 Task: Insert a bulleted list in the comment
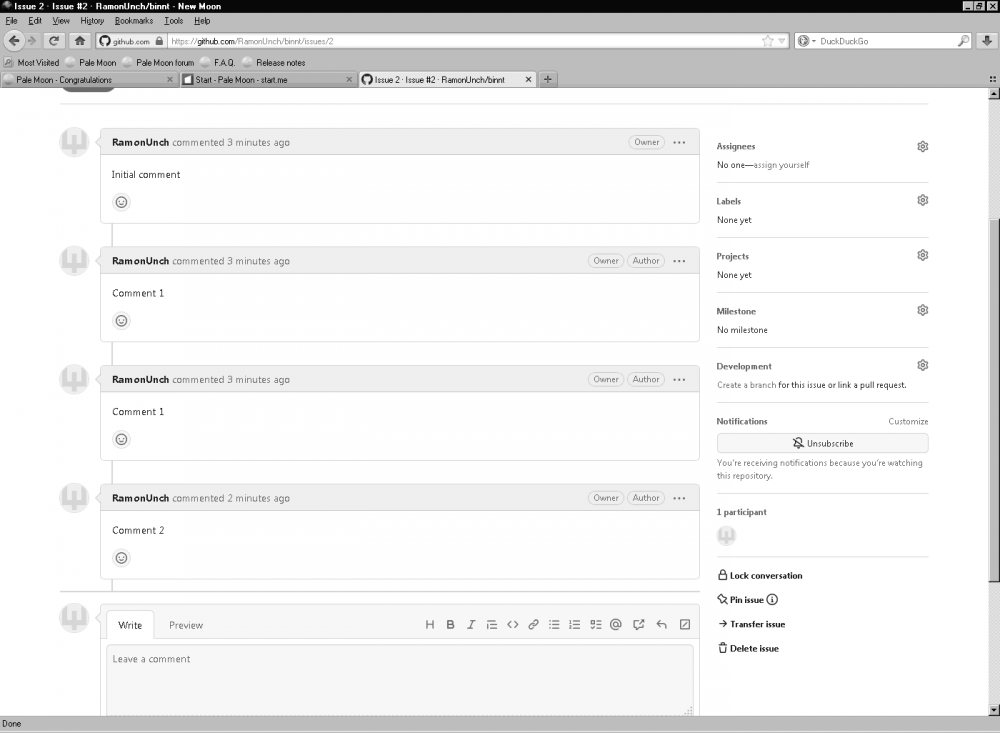pos(554,625)
